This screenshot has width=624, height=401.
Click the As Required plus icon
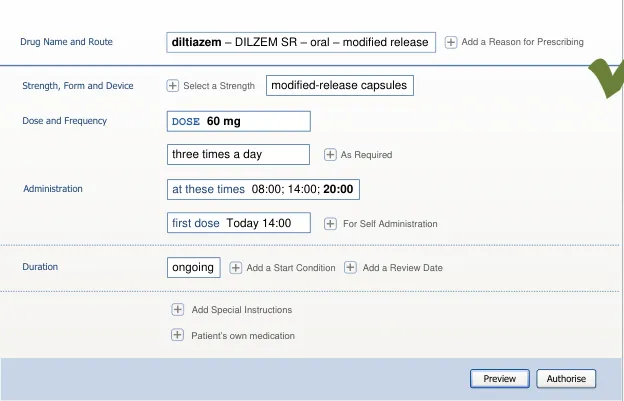[330, 155]
